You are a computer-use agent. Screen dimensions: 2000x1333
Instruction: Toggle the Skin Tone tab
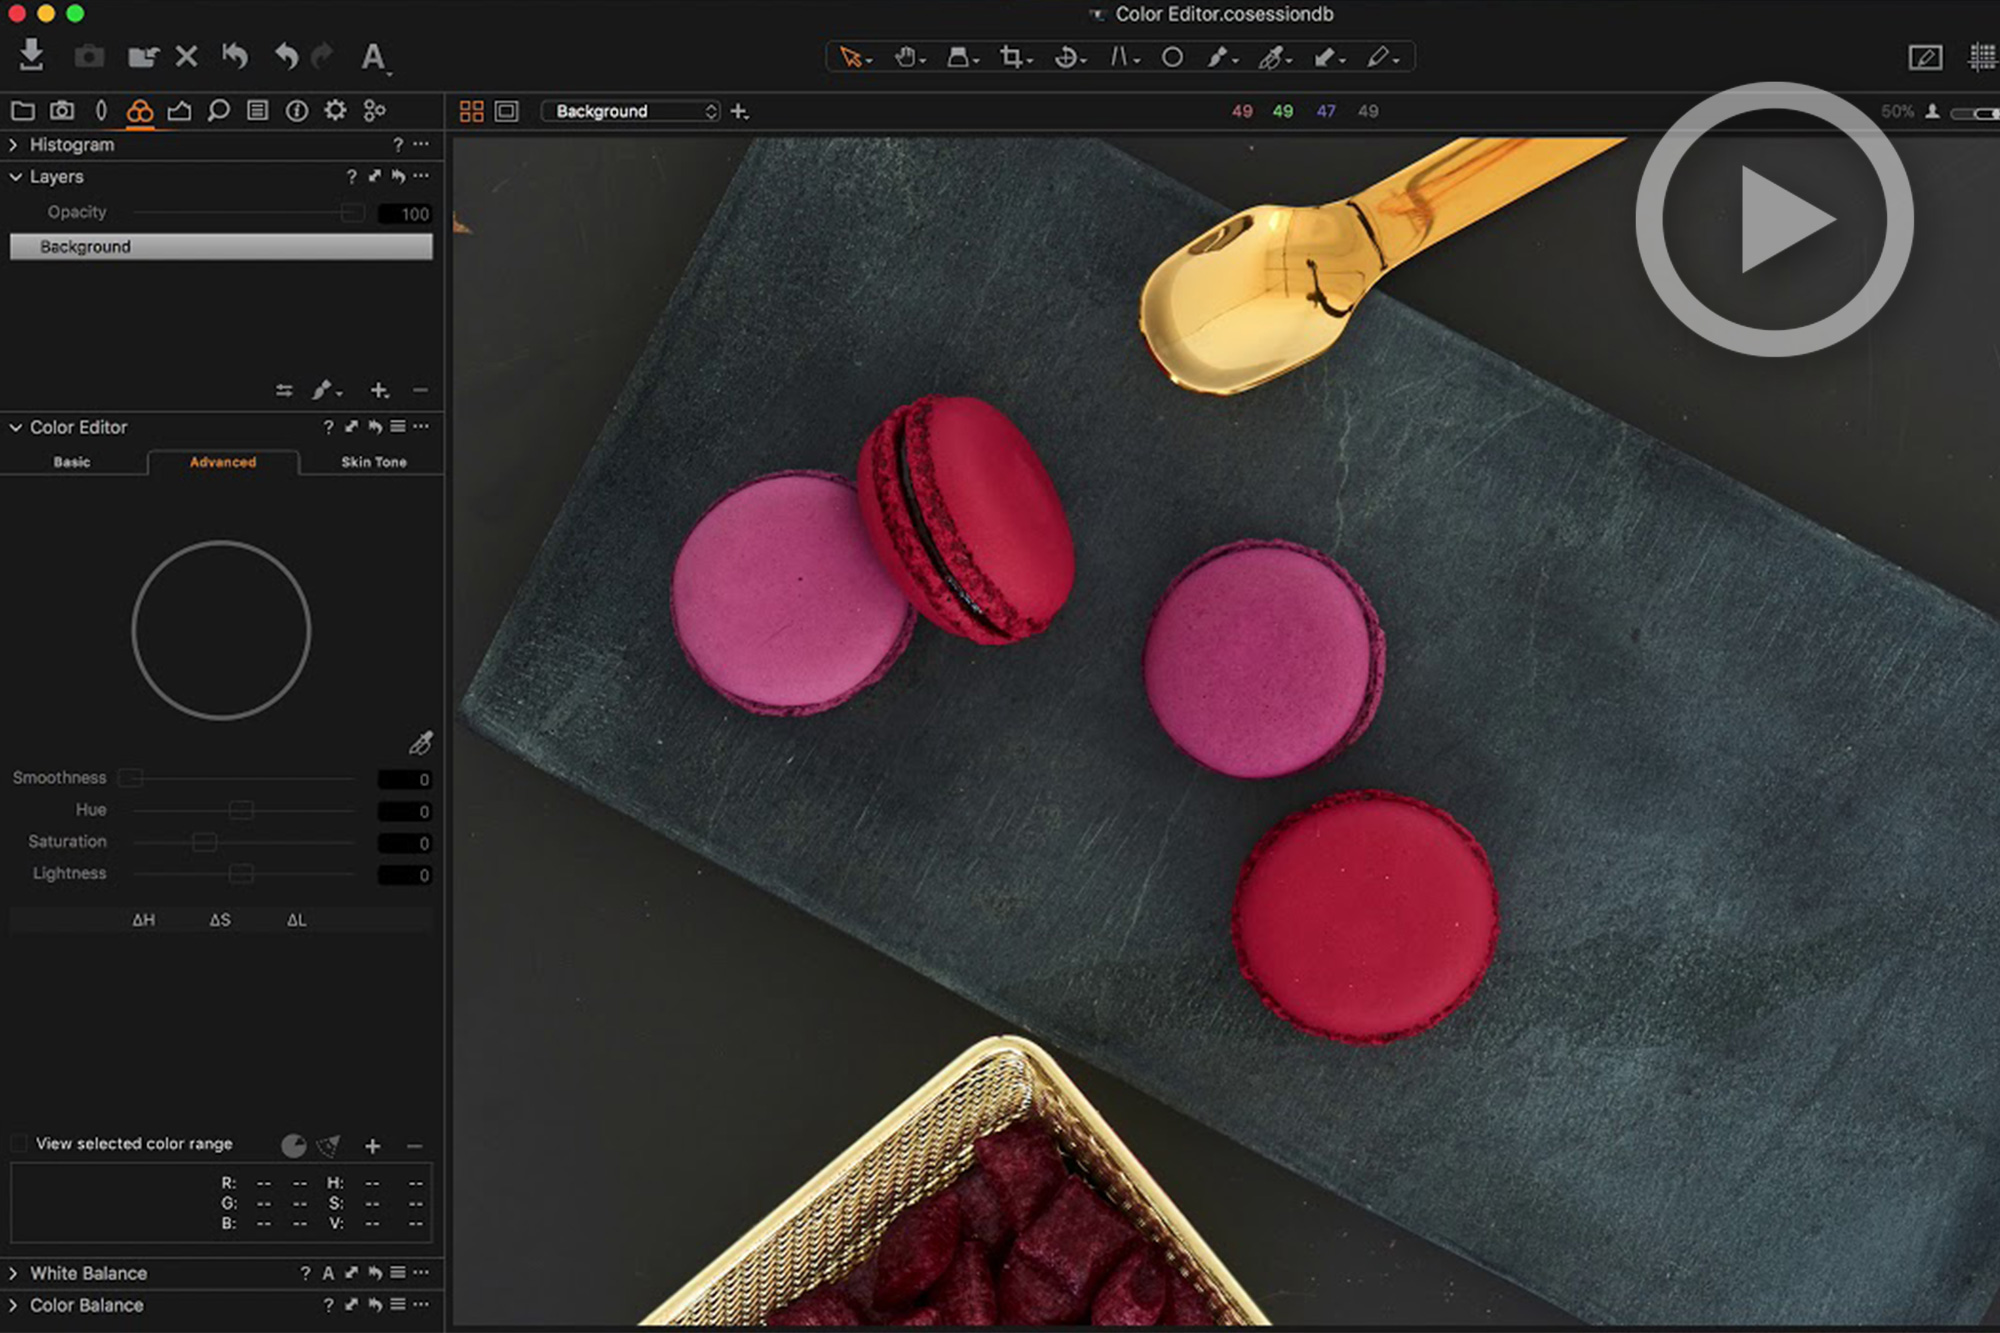pyautogui.click(x=372, y=462)
